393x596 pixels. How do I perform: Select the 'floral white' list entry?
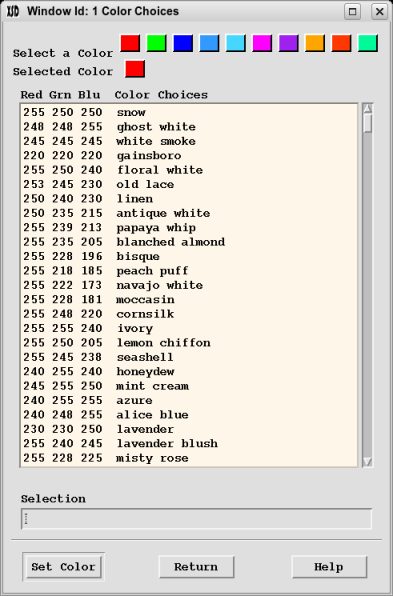[x=189, y=170]
